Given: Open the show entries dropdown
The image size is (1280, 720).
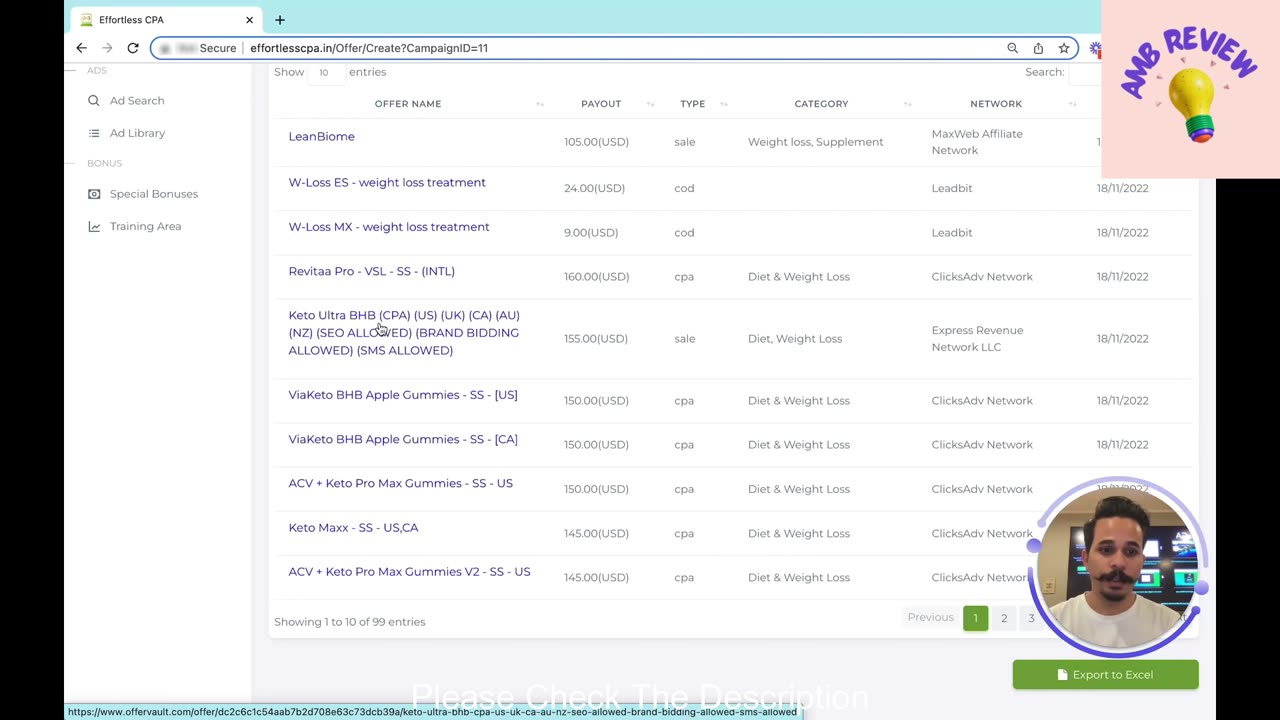Looking at the screenshot, I should 325,72.
